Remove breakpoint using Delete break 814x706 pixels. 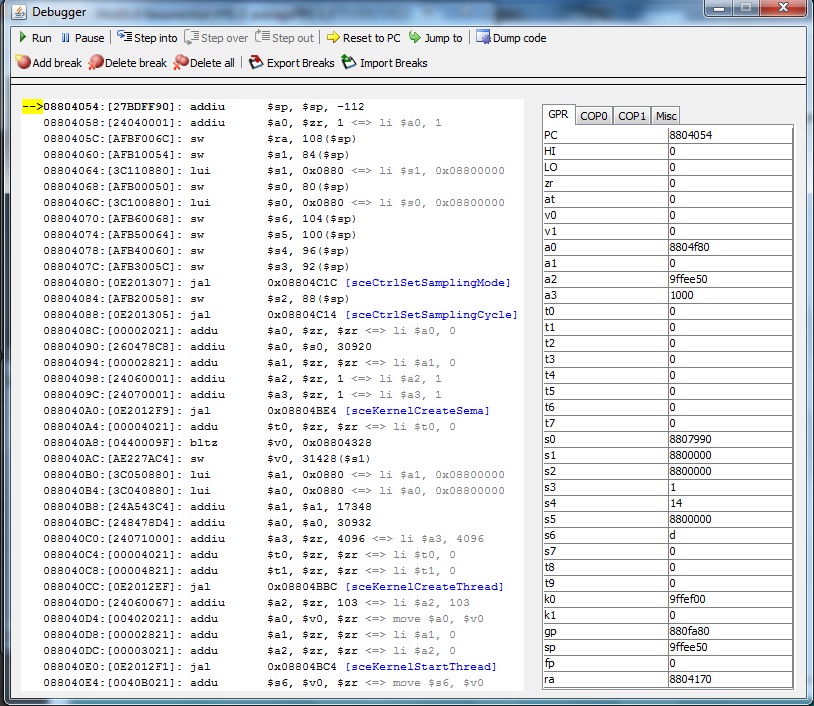[96, 63]
